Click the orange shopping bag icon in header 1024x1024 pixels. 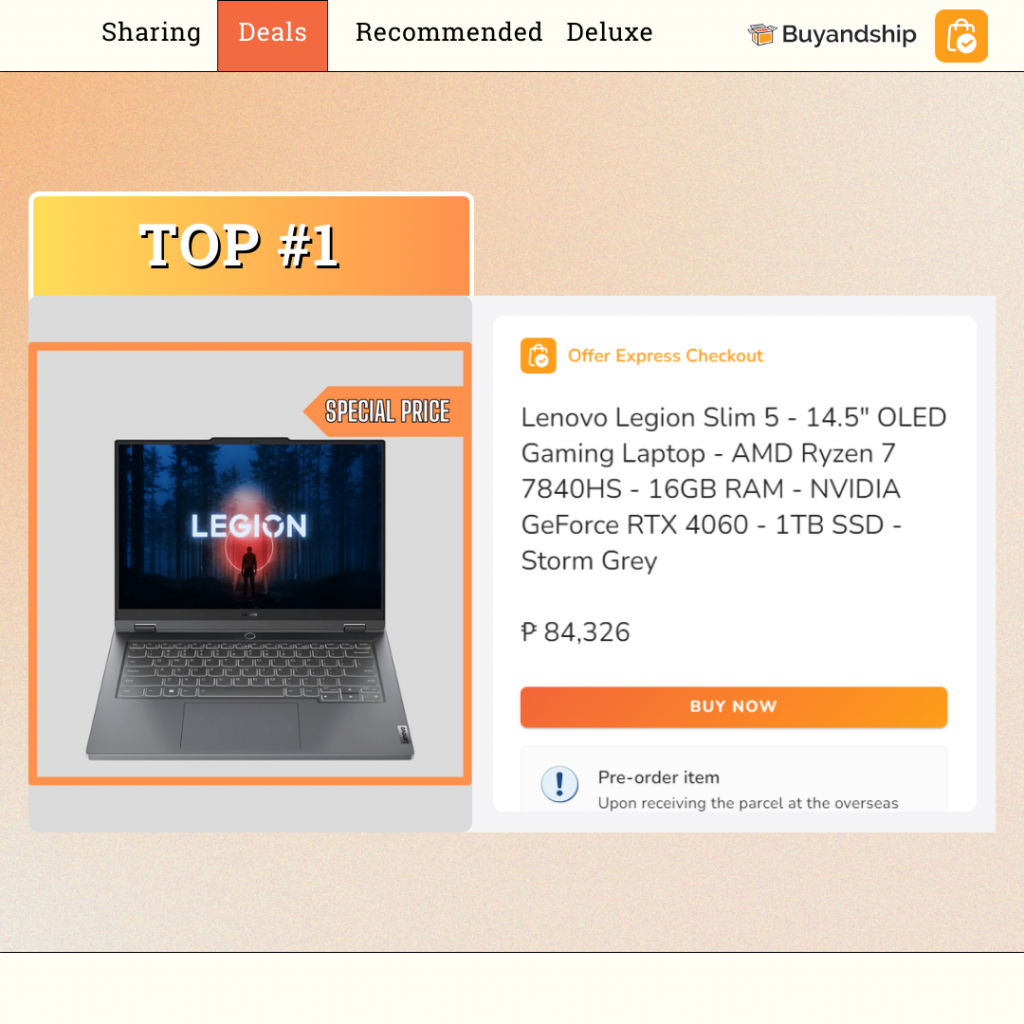coord(961,36)
